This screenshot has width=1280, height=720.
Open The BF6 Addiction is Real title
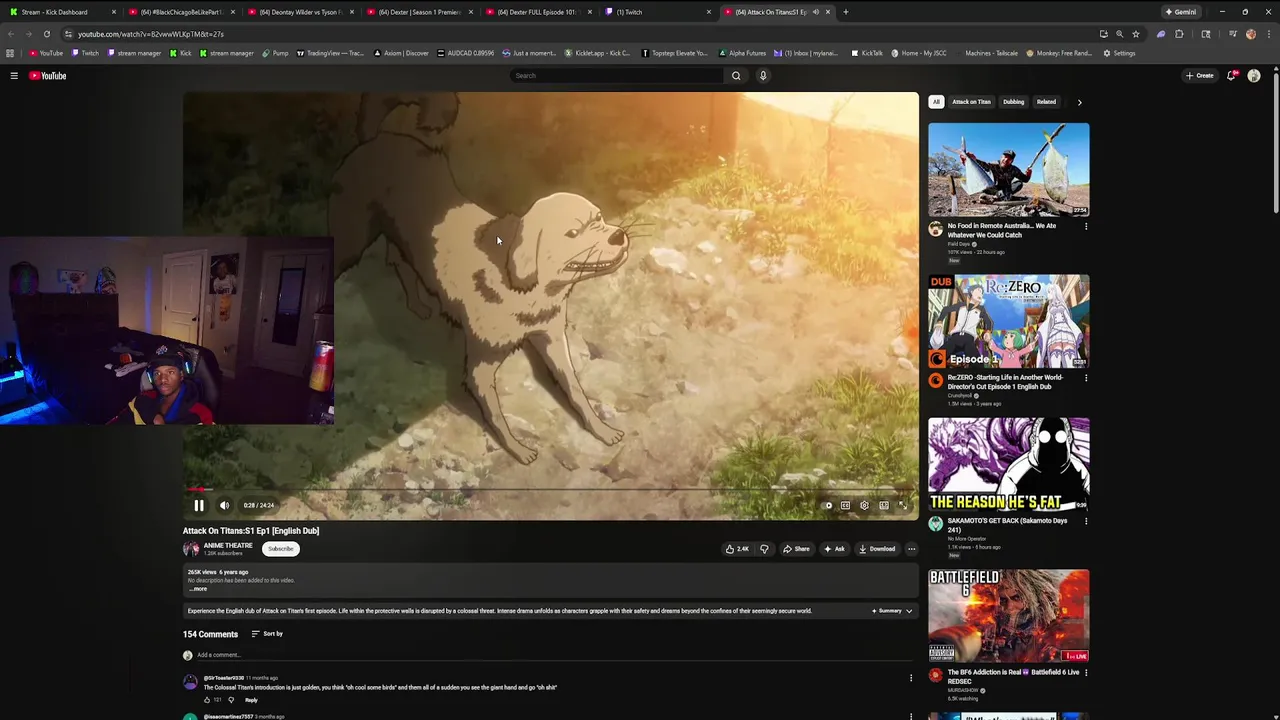point(1013,676)
